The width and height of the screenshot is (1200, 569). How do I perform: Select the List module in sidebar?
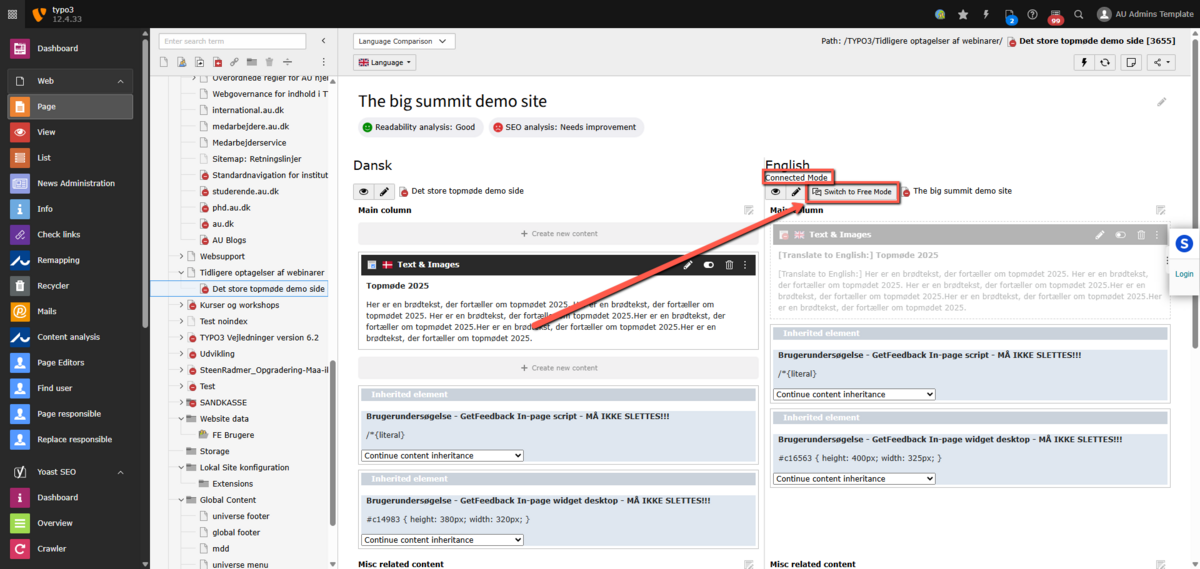click(44, 158)
